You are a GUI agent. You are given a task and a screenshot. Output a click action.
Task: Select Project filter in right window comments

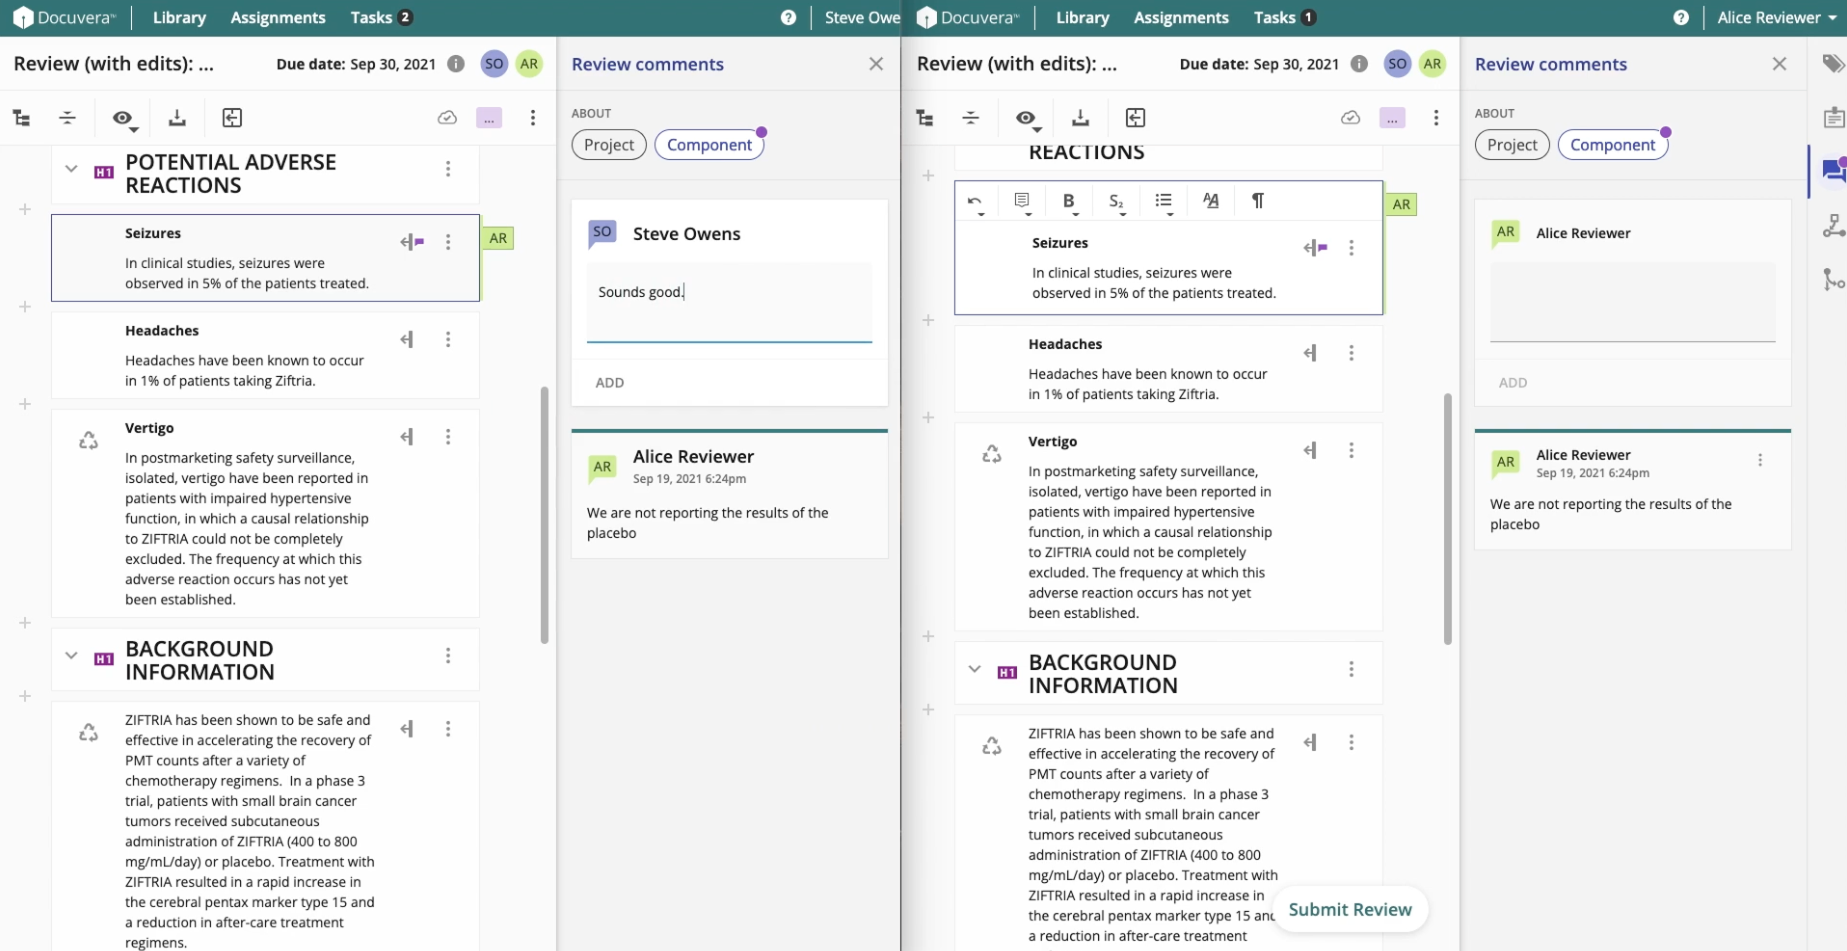pyautogui.click(x=1512, y=145)
